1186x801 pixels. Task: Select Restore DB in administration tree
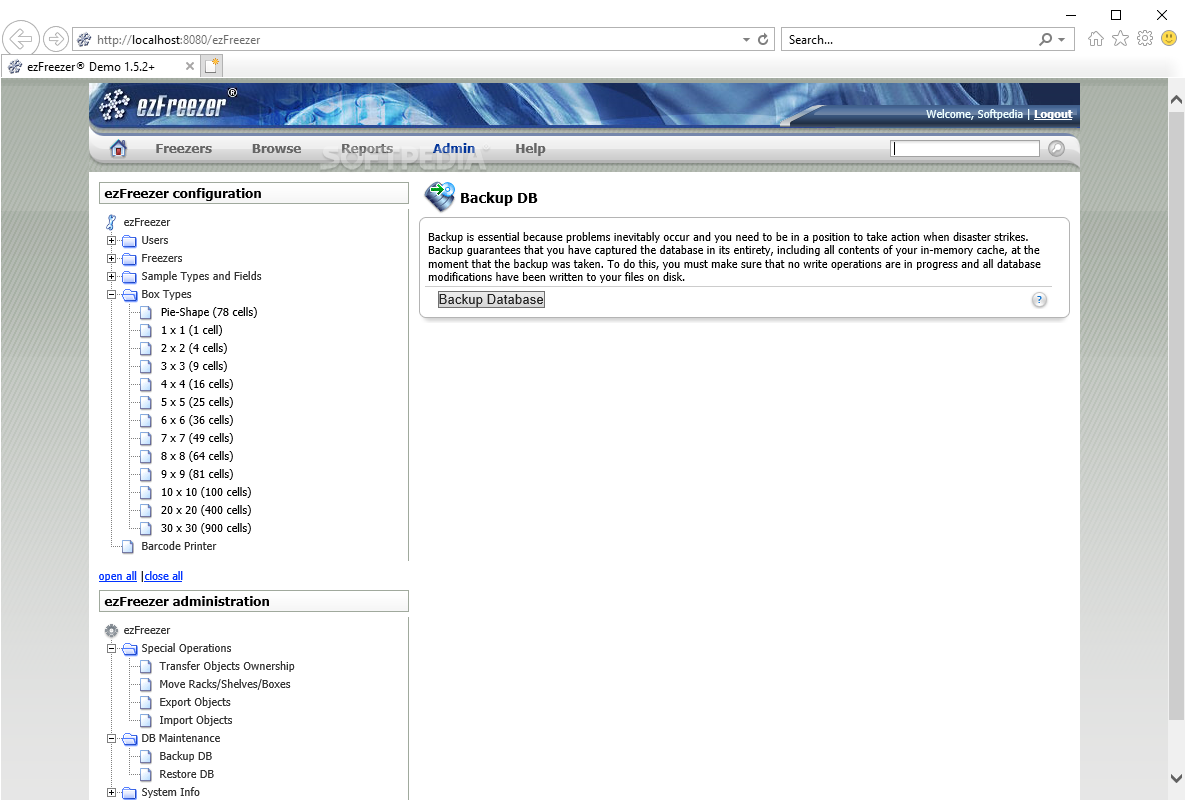click(x=186, y=775)
